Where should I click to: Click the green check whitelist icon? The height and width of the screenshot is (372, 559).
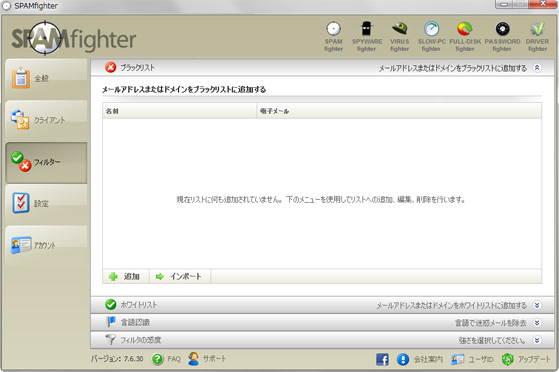(x=111, y=305)
